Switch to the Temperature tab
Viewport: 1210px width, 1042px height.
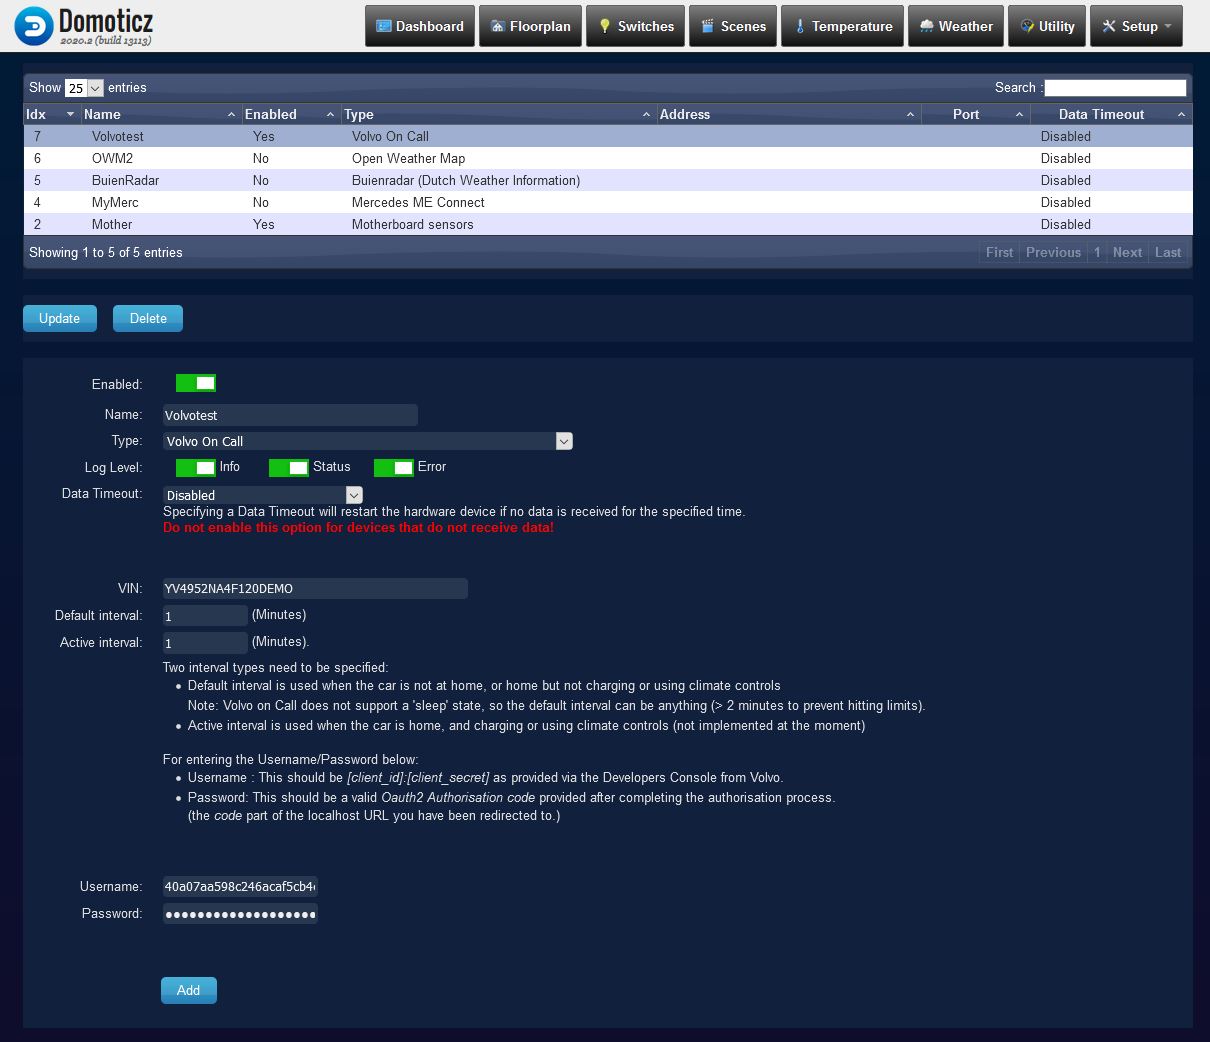click(x=842, y=26)
